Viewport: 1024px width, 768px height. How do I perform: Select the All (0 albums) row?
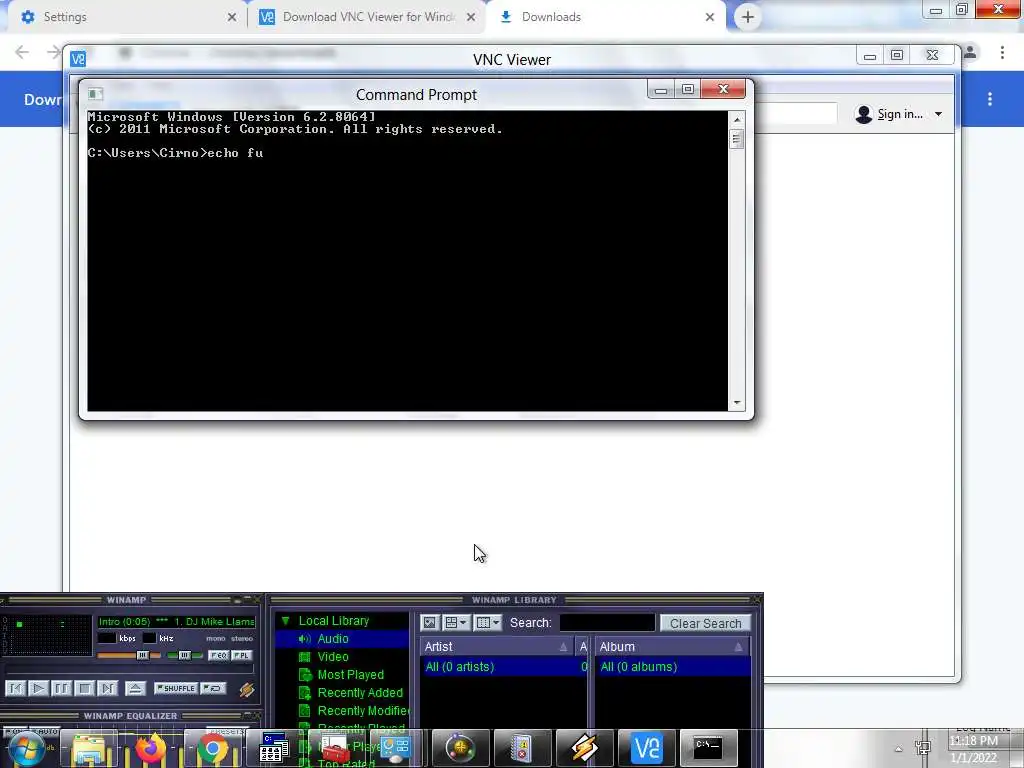(673, 667)
